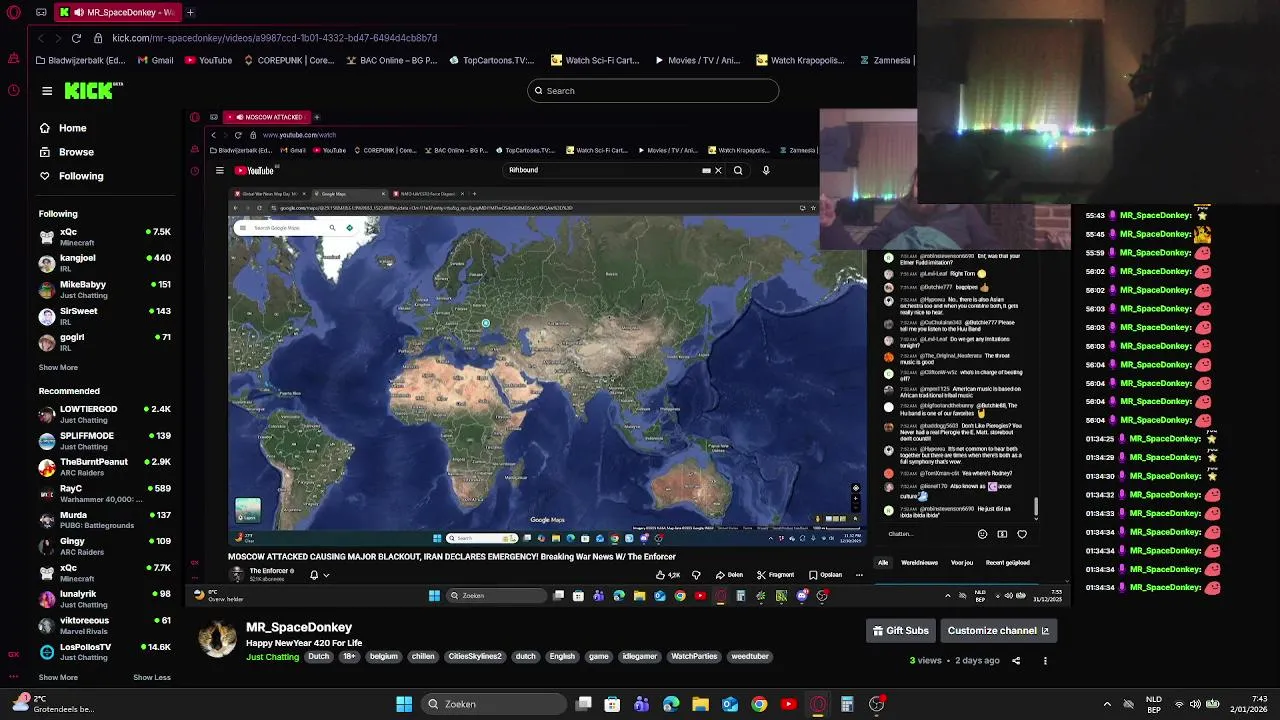This screenshot has height=720, width=1280.
Task: Open lunalyrik recommended channel
Action: [x=105, y=599]
